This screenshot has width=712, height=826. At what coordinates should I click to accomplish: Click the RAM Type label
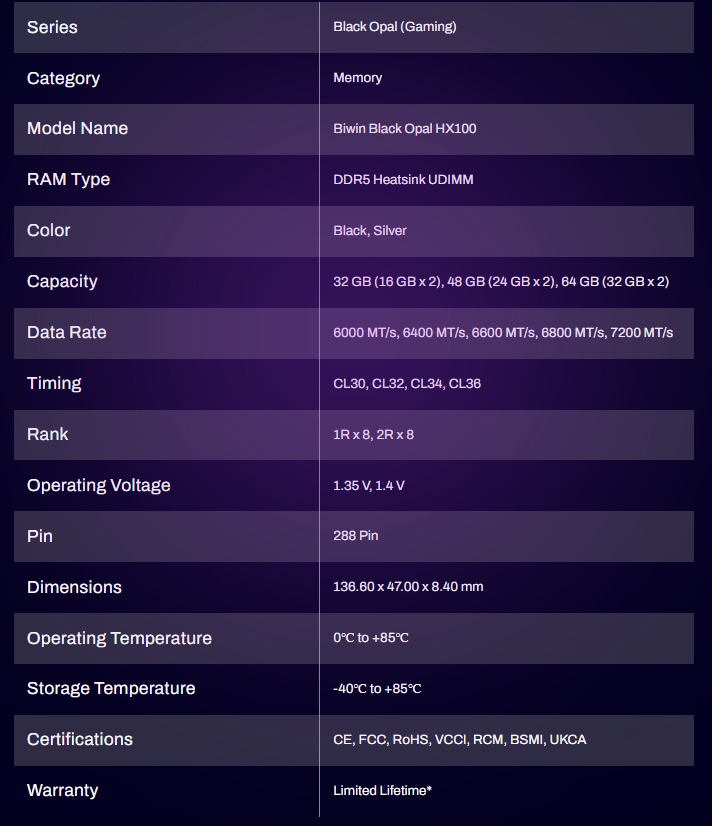[x=68, y=180]
